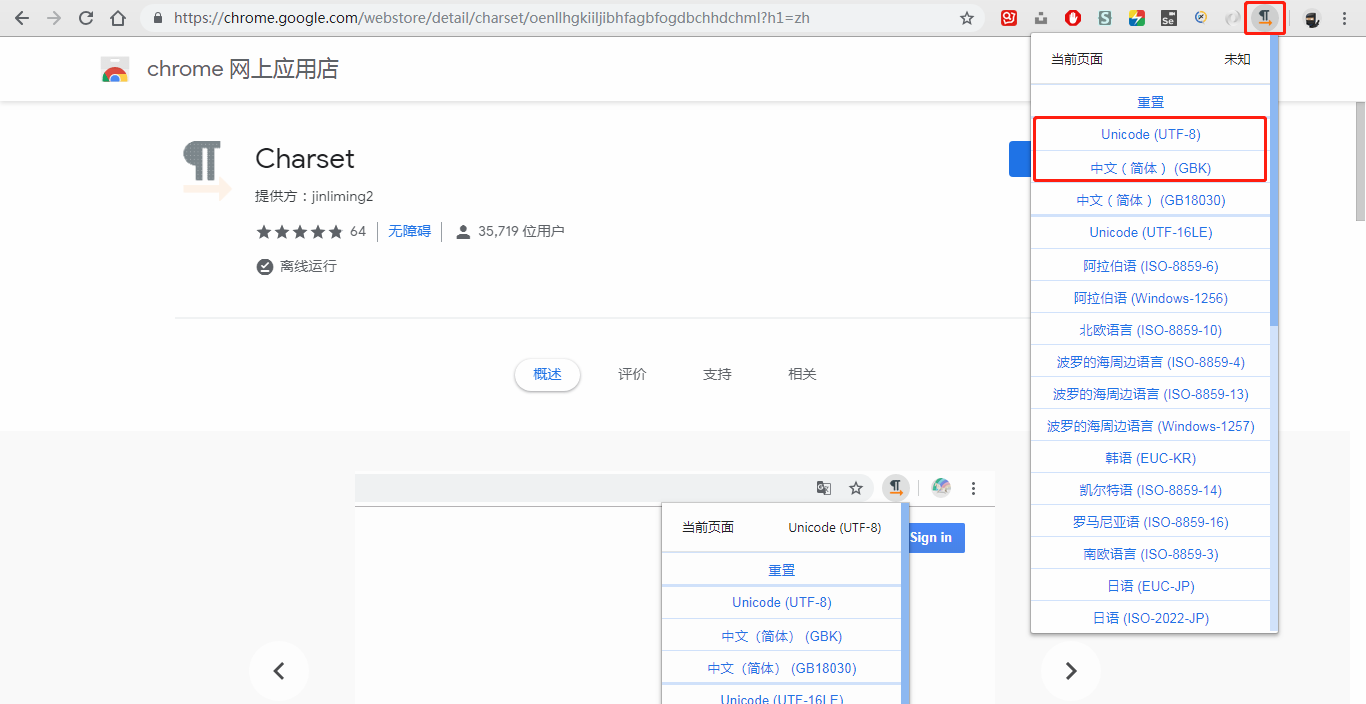Image resolution: width=1366 pixels, height=704 pixels.
Task: Choose 中文（简体）(GB18030) in Charset popup
Action: 1150,200
